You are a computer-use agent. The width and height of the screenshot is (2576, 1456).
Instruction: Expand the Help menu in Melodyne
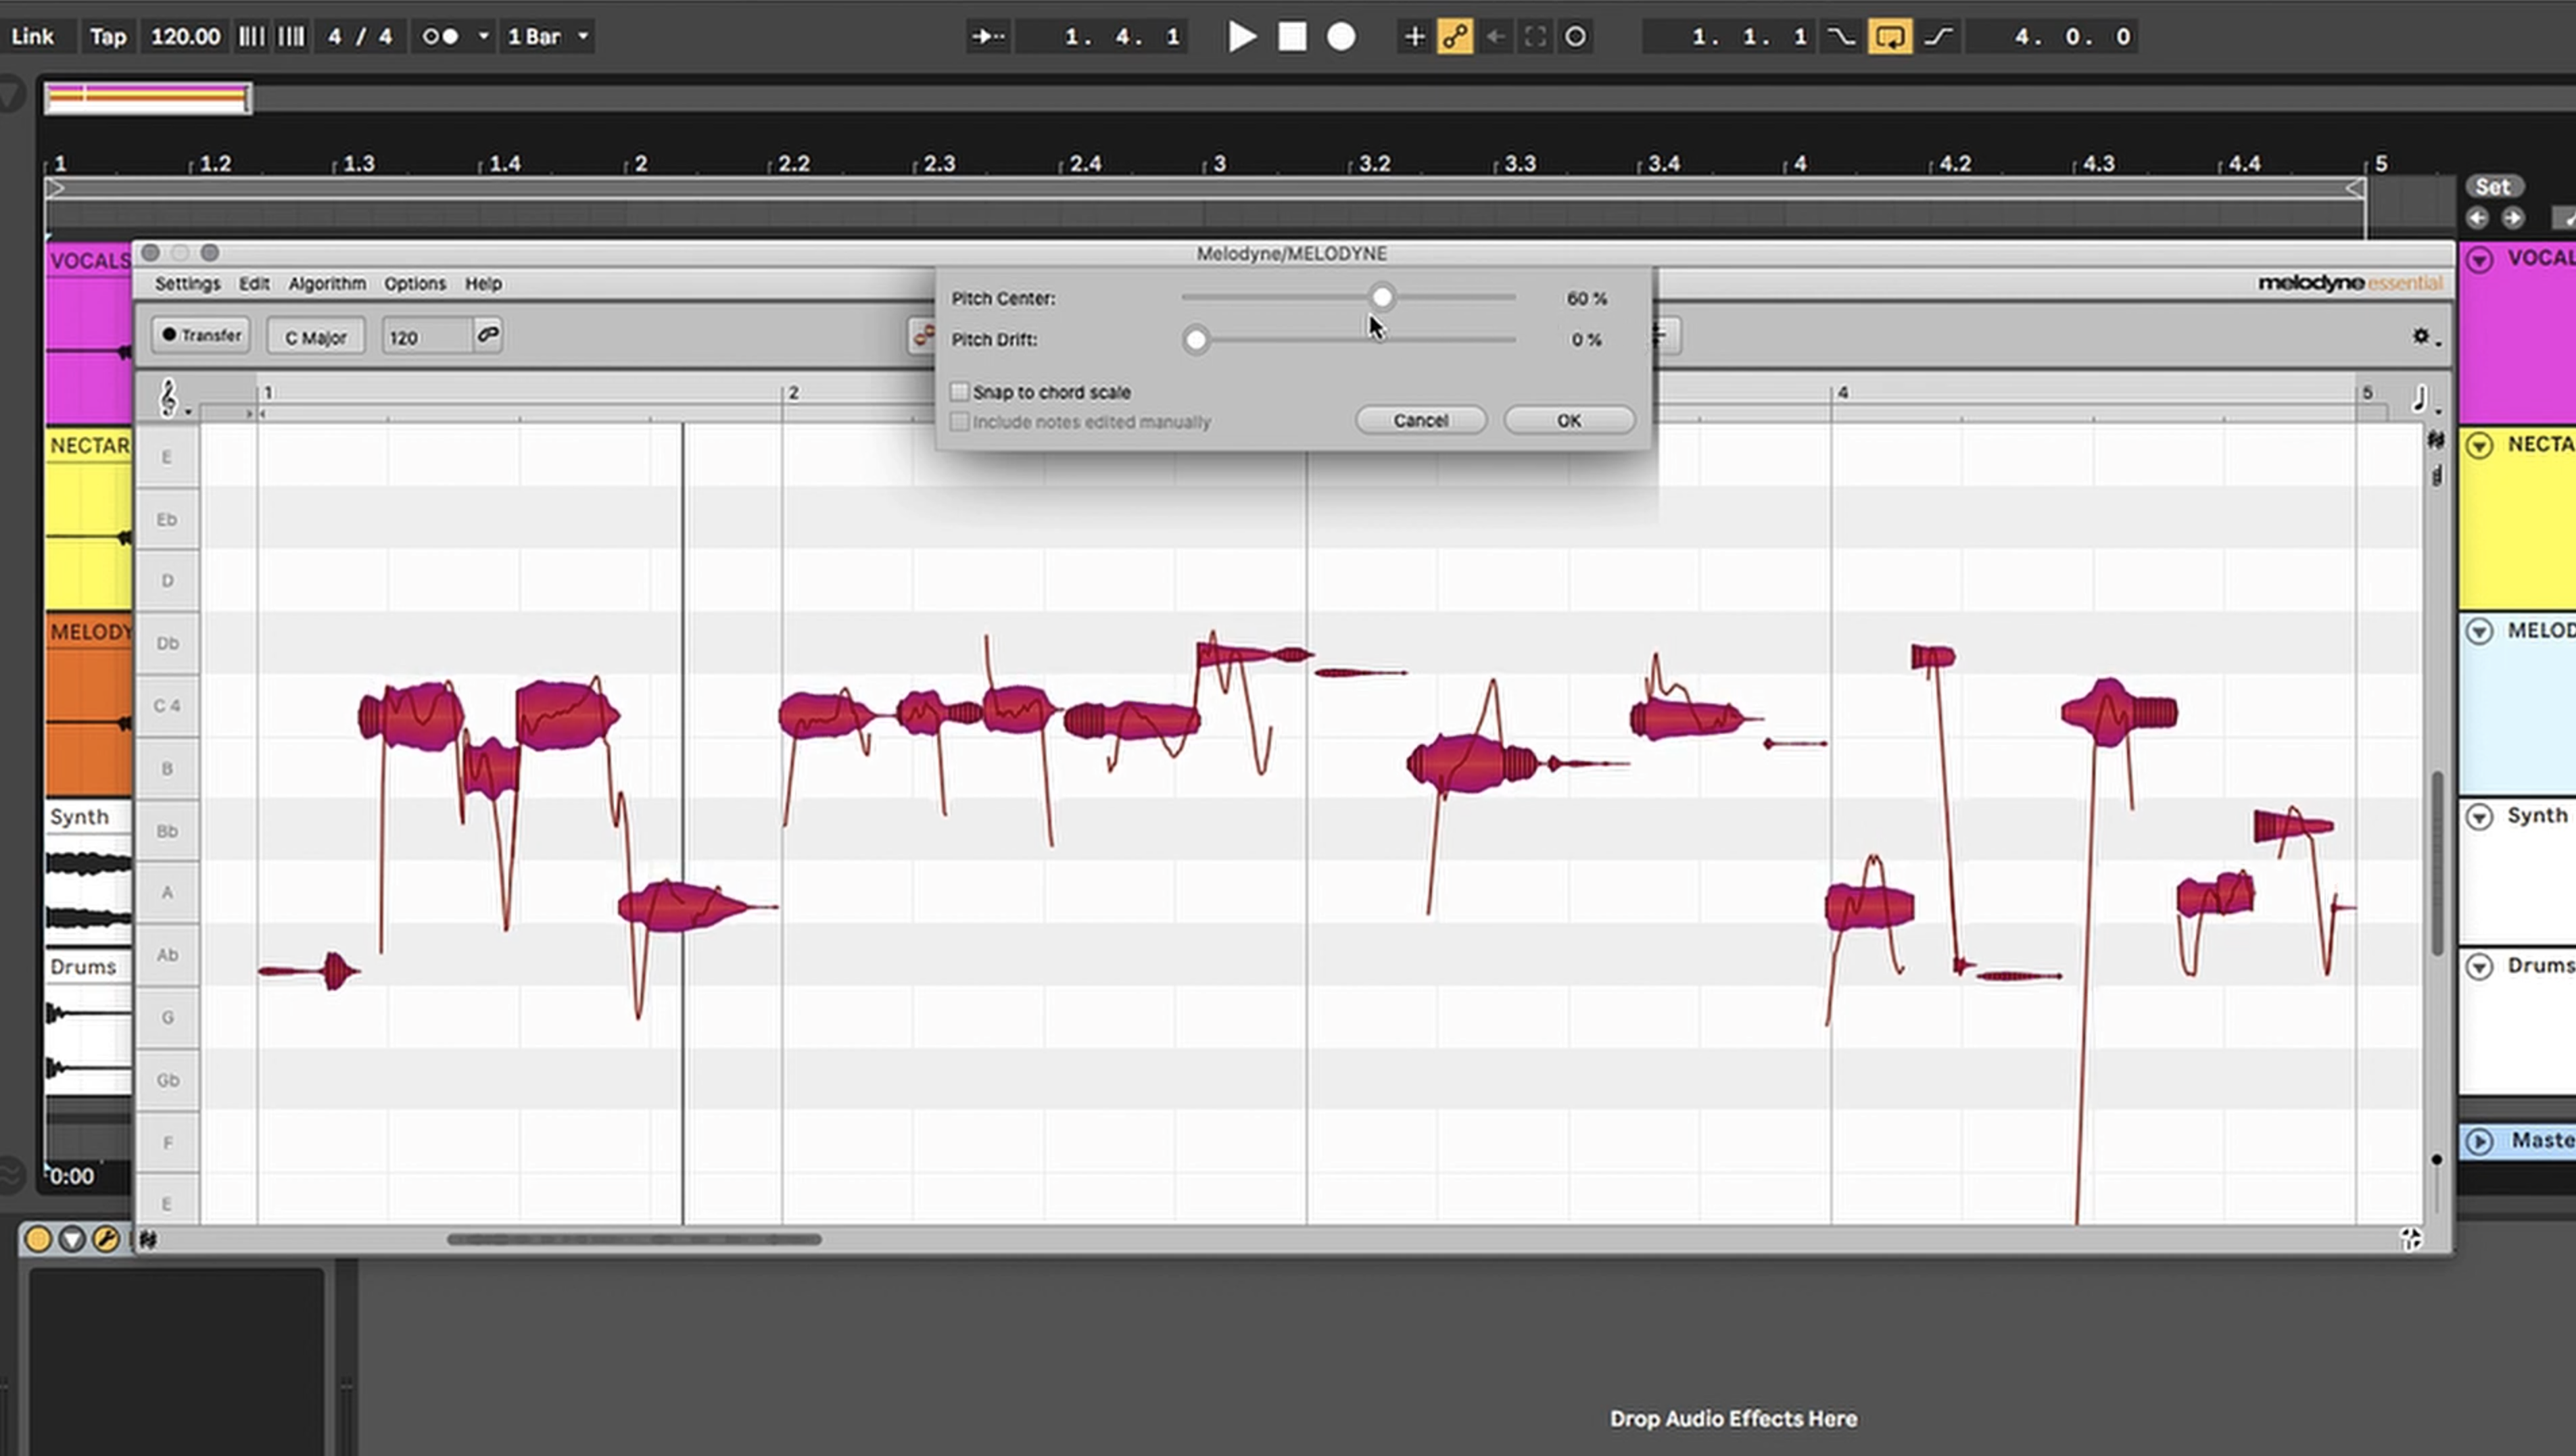pyautogui.click(x=483, y=283)
